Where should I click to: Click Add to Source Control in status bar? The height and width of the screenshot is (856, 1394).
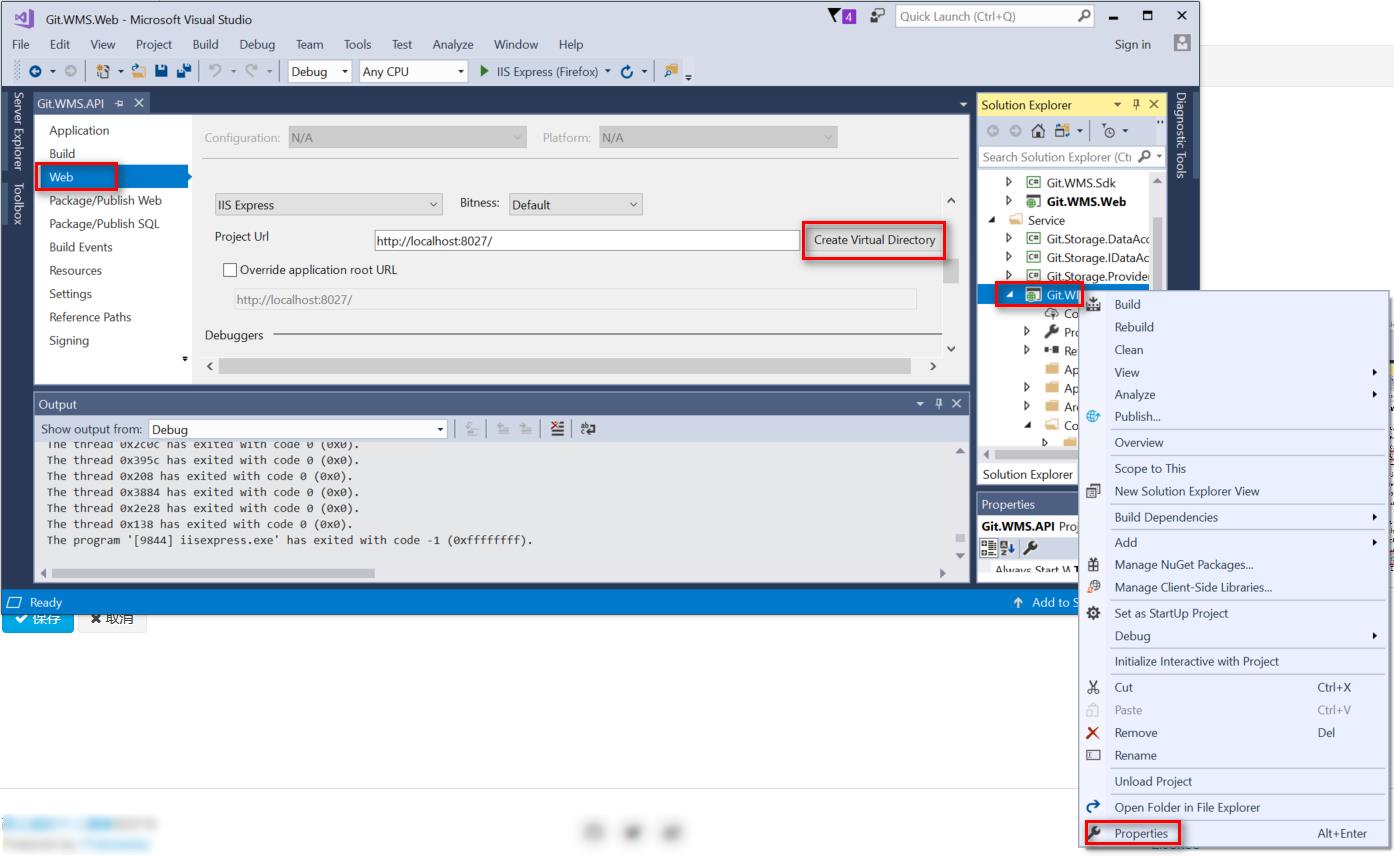tap(1044, 602)
